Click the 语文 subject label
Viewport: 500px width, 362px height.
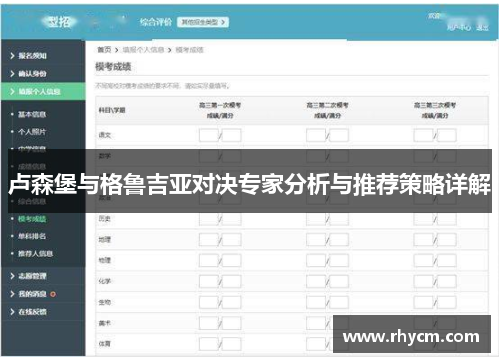coord(105,135)
